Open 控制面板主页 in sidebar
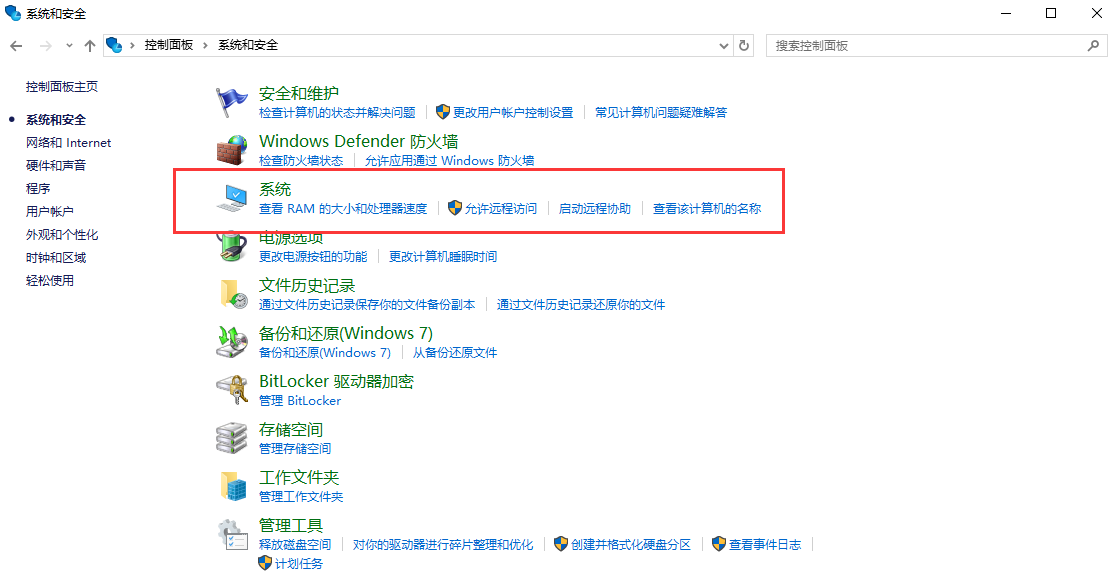The height and width of the screenshot is (588, 1117). 62,87
